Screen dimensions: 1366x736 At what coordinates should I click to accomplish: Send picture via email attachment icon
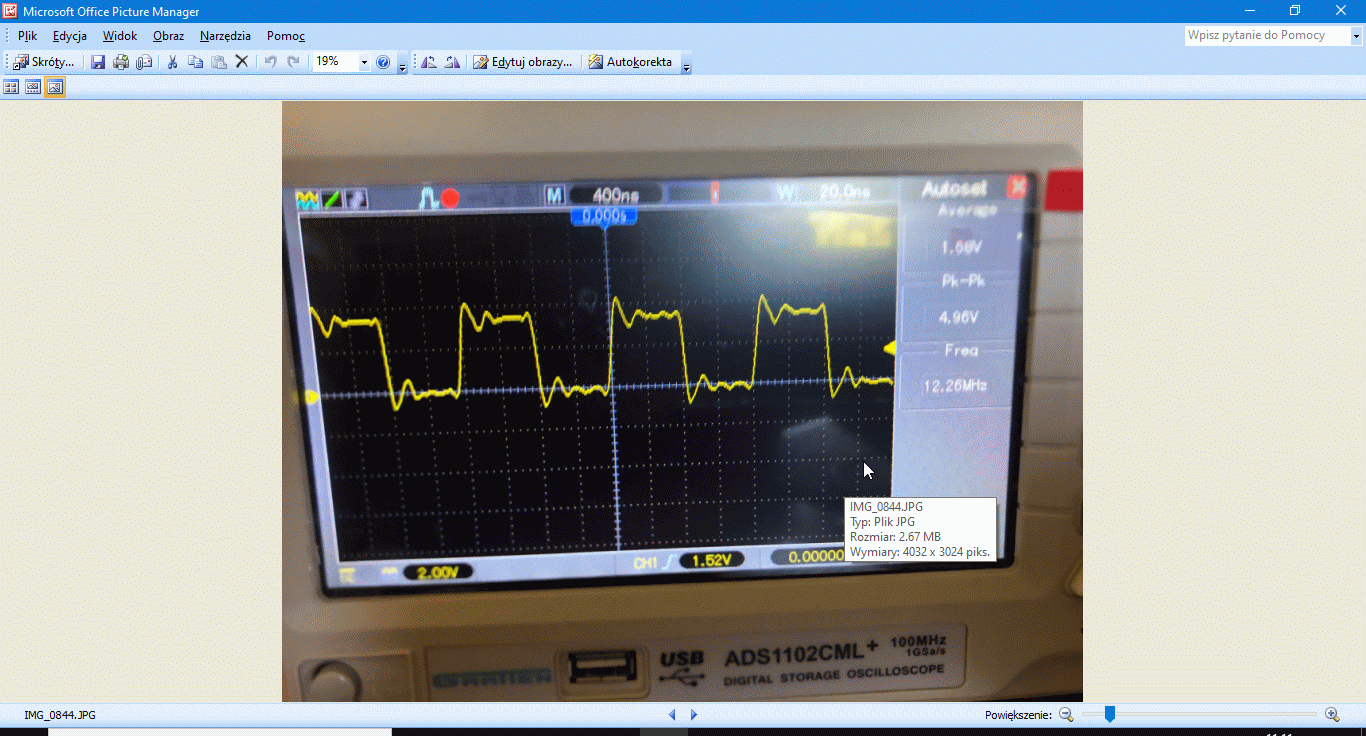[x=144, y=62]
